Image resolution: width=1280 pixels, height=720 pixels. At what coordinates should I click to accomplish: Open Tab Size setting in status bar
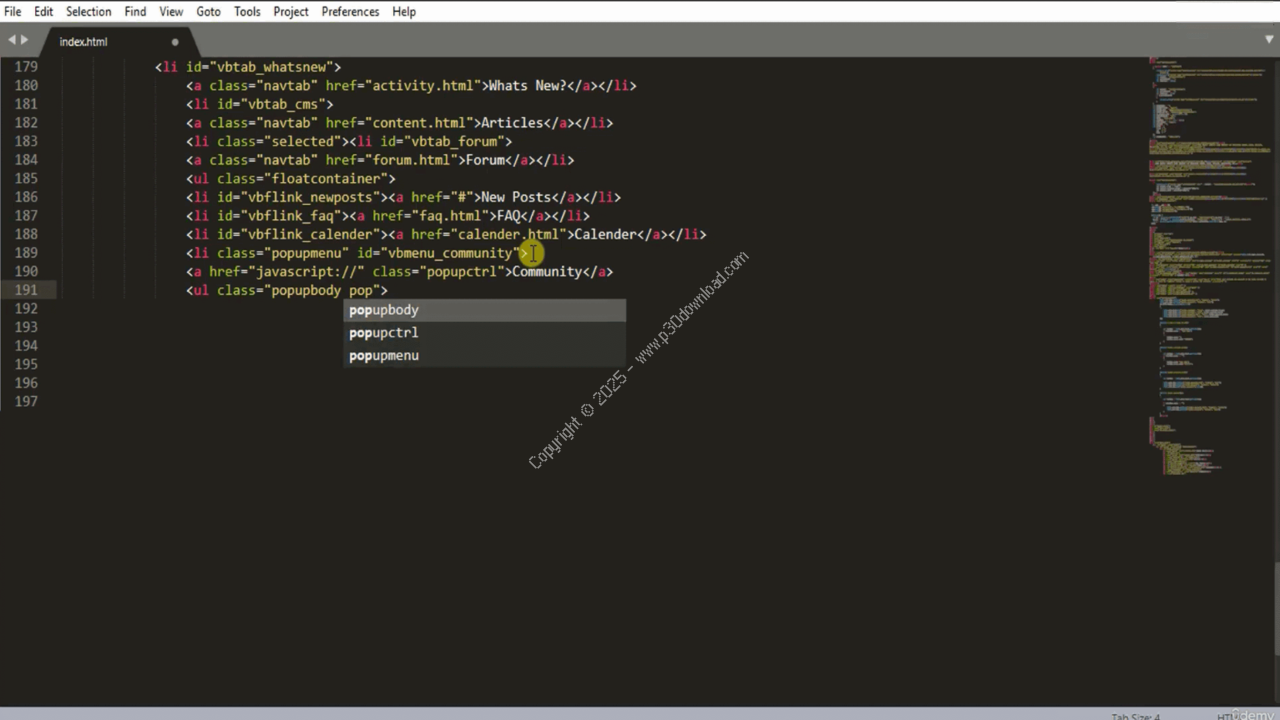pyautogui.click(x=1135, y=716)
